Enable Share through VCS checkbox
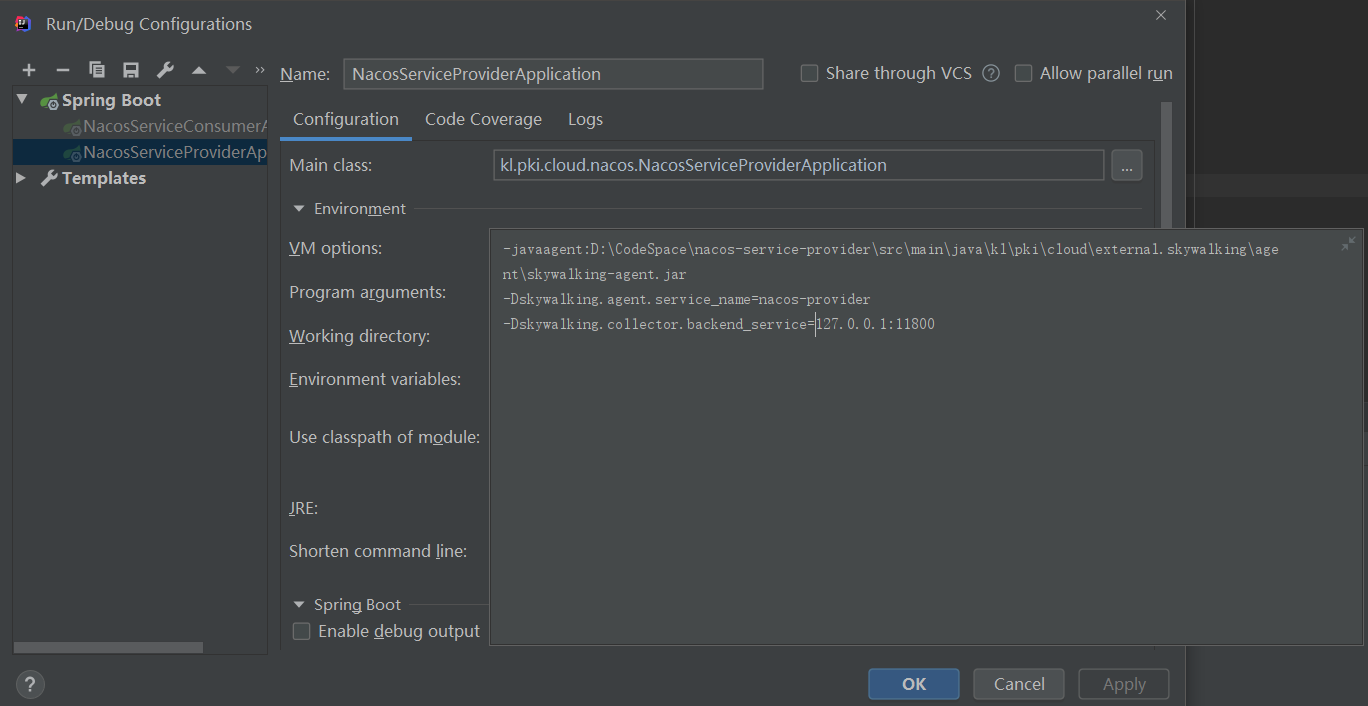This screenshot has height=706, width=1368. pyautogui.click(x=809, y=73)
